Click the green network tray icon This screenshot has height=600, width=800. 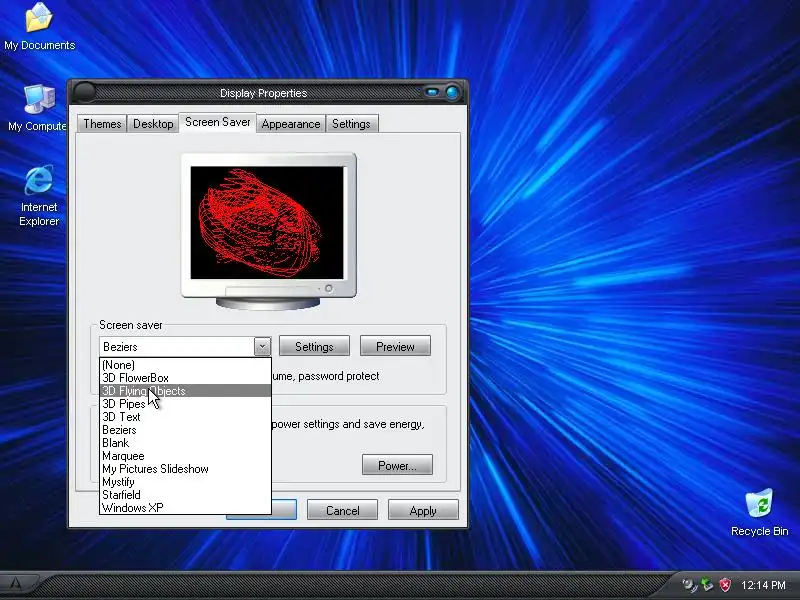pos(707,585)
